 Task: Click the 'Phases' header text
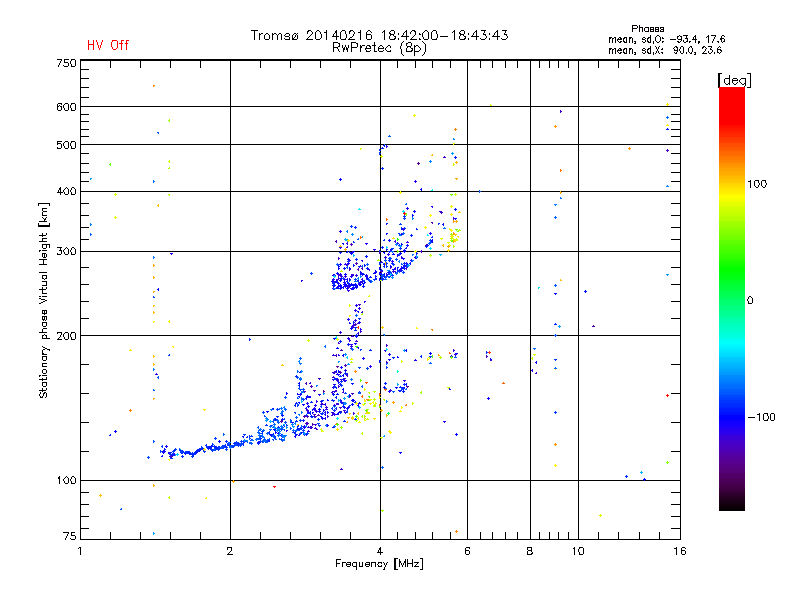tap(647, 29)
